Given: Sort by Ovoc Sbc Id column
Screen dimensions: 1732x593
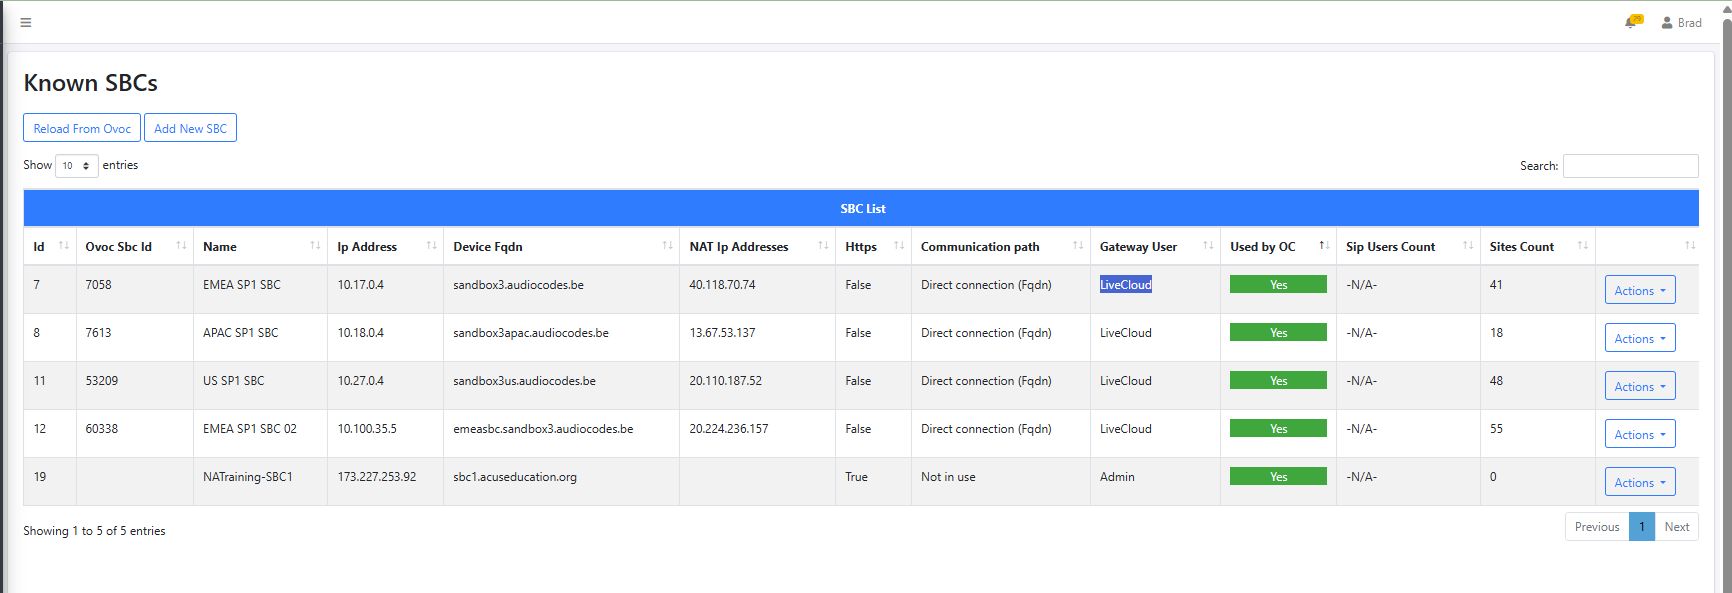Looking at the screenshot, I should tap(181, 246).
